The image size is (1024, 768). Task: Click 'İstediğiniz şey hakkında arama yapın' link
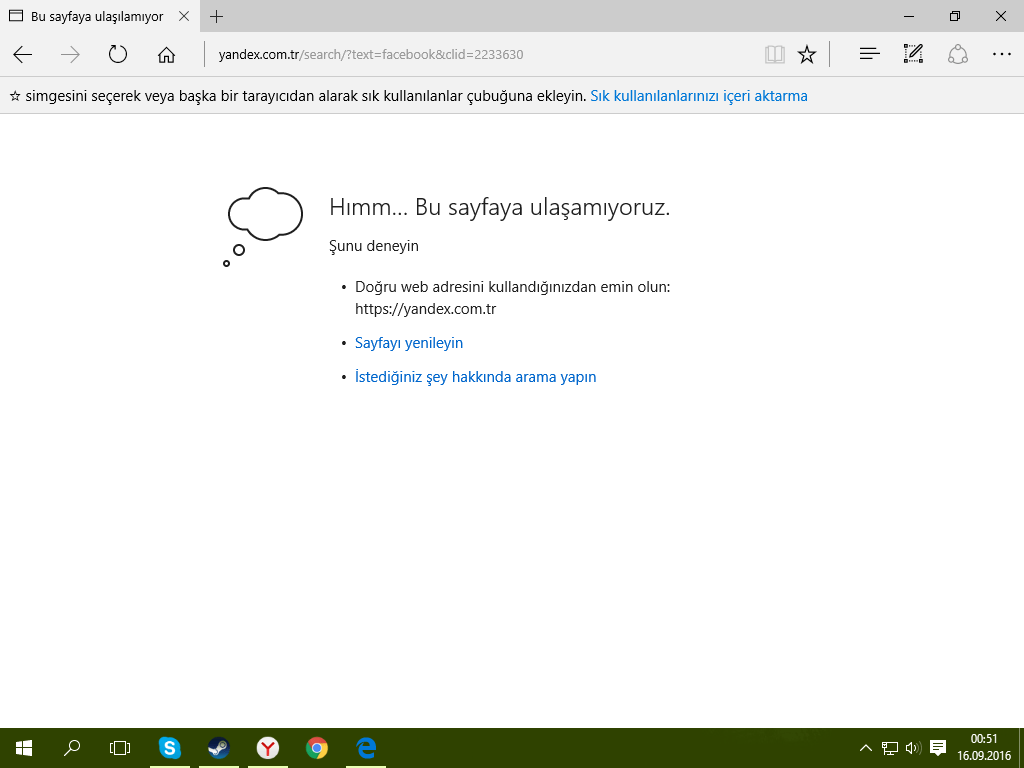click(475, 377)
